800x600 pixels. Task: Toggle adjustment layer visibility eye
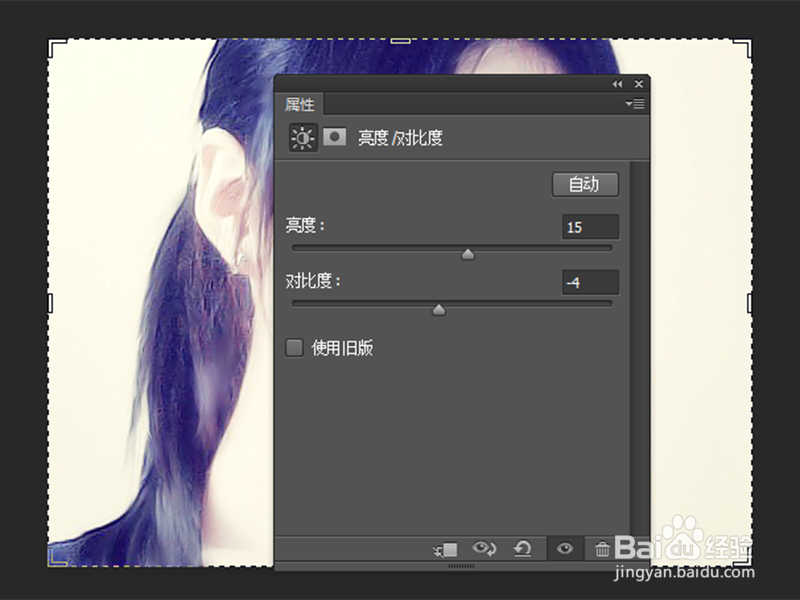564,549
